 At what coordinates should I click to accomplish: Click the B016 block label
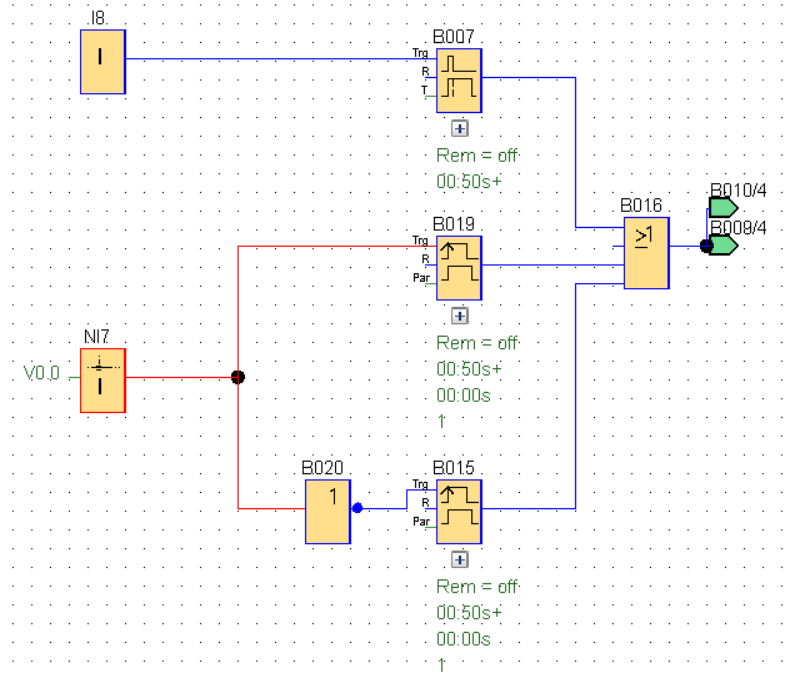pyautogui.click(x=641, y=205)
